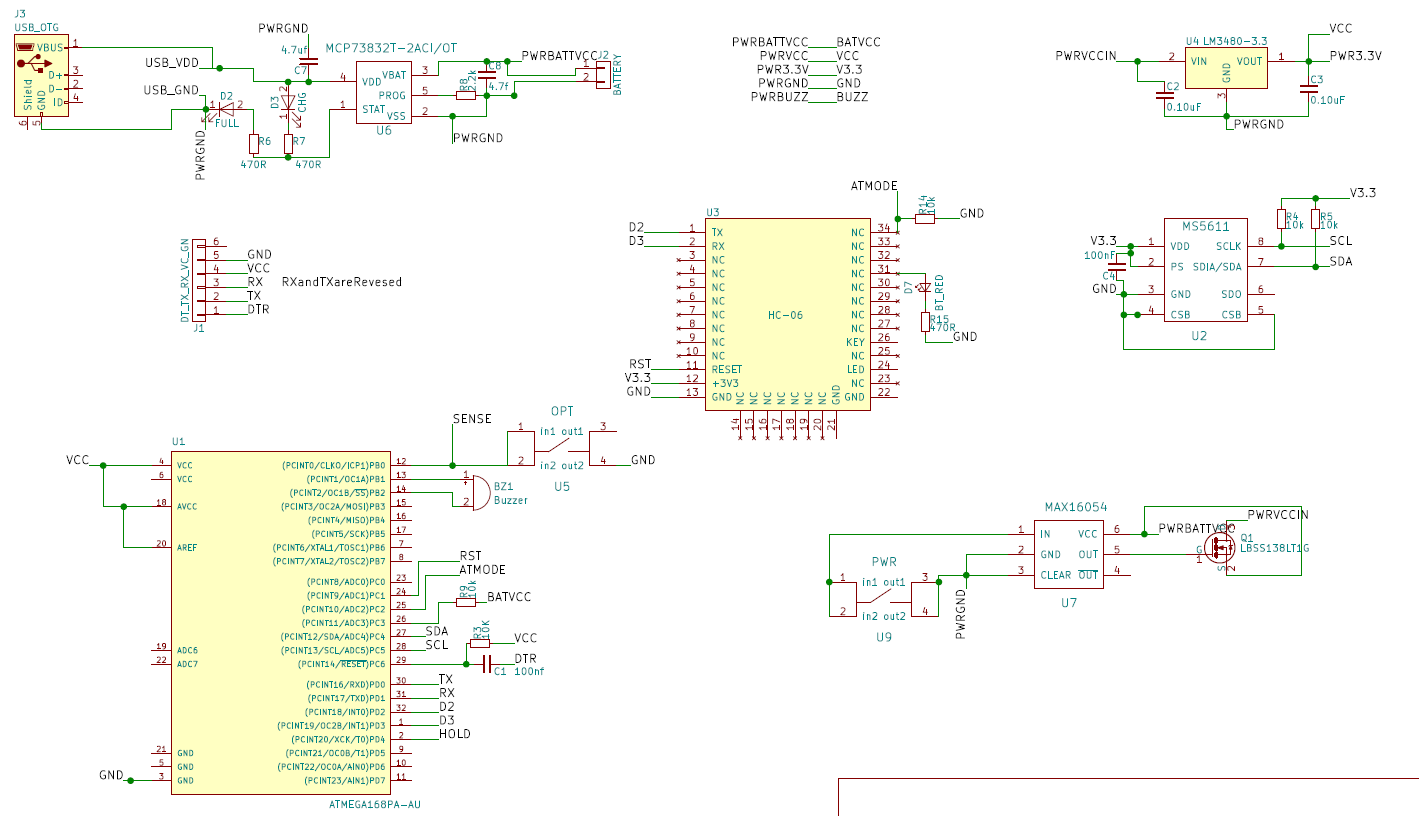1419x816 pixels.
Task: Click the (PCINT0/CLKO/ICP1)PB0 pin label
Action: [334, 465]
